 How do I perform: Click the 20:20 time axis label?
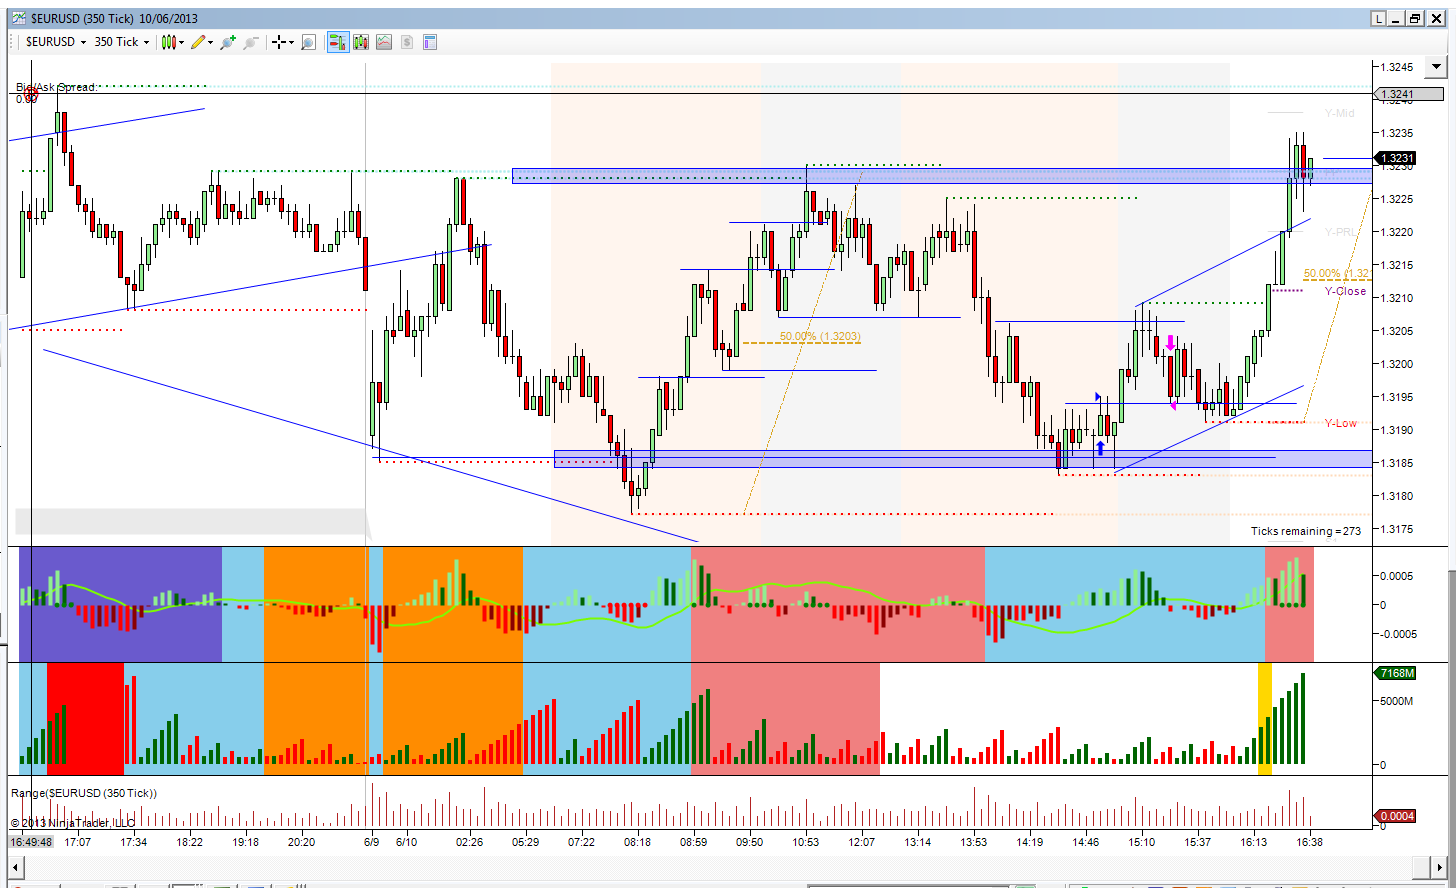(302, 842)
